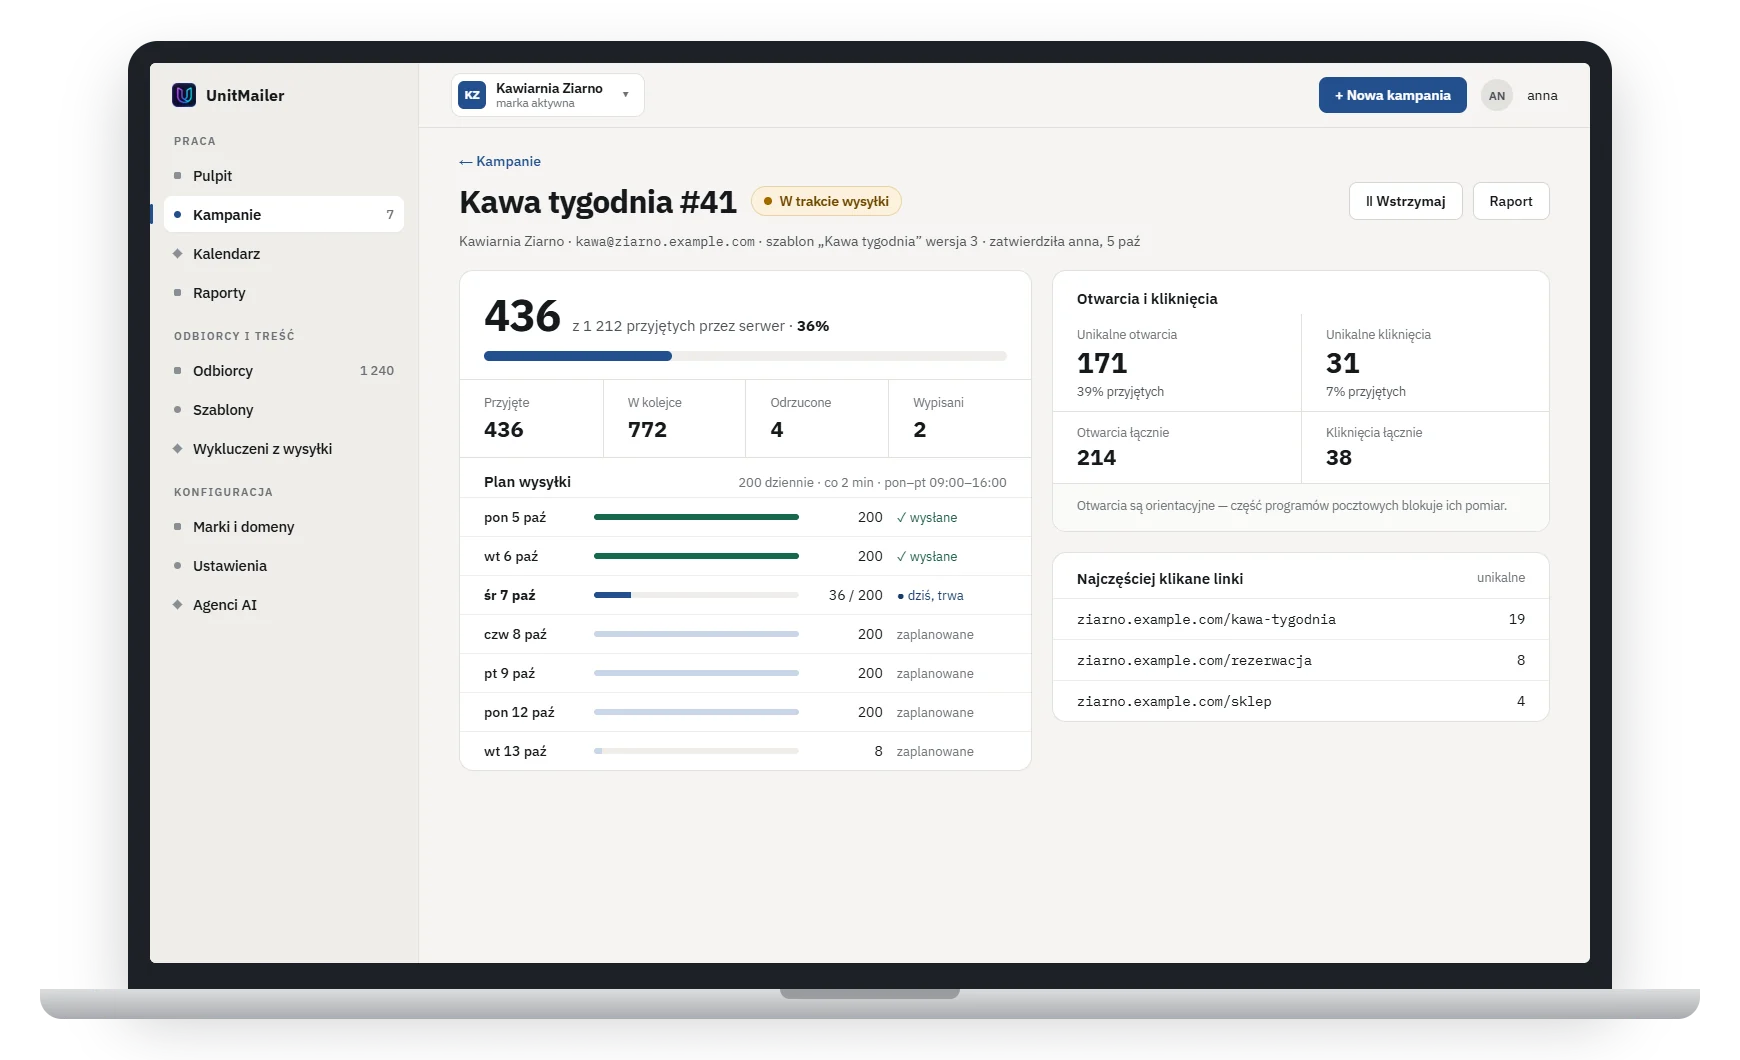Open Agenci AI in the sidebar
This screenshot has height=1060, width=1740.
coord(284,605)
